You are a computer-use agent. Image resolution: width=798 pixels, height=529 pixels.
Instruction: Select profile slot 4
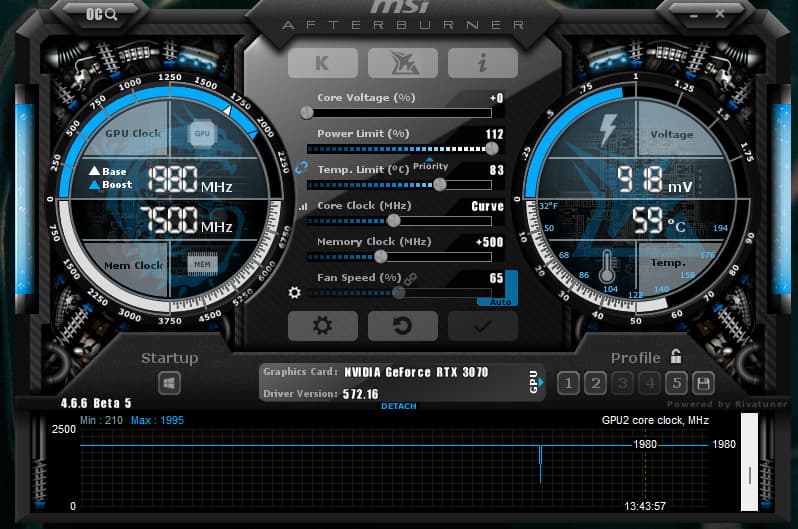(x=649, y=383)
